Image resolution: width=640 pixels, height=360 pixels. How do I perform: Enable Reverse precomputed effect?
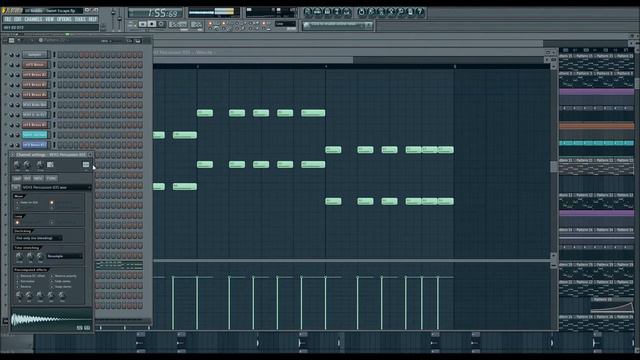18,287
